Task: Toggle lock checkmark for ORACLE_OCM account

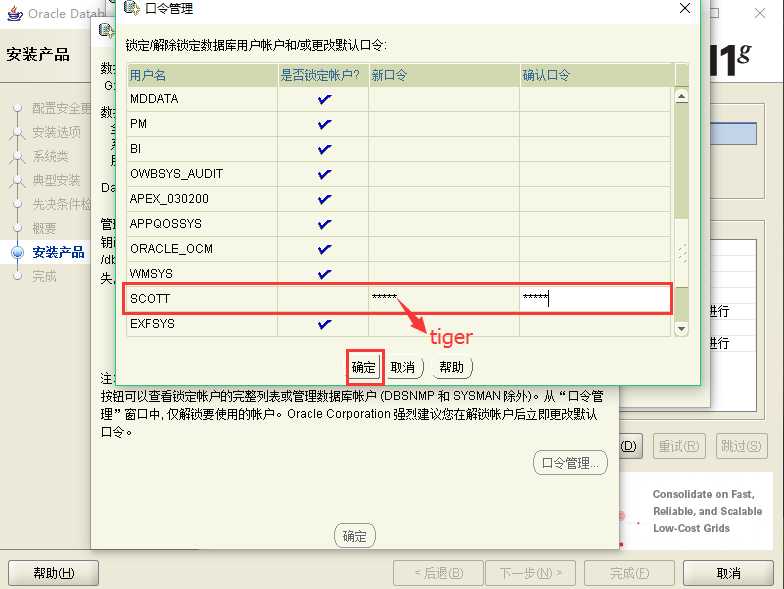Action: [324, 249]
